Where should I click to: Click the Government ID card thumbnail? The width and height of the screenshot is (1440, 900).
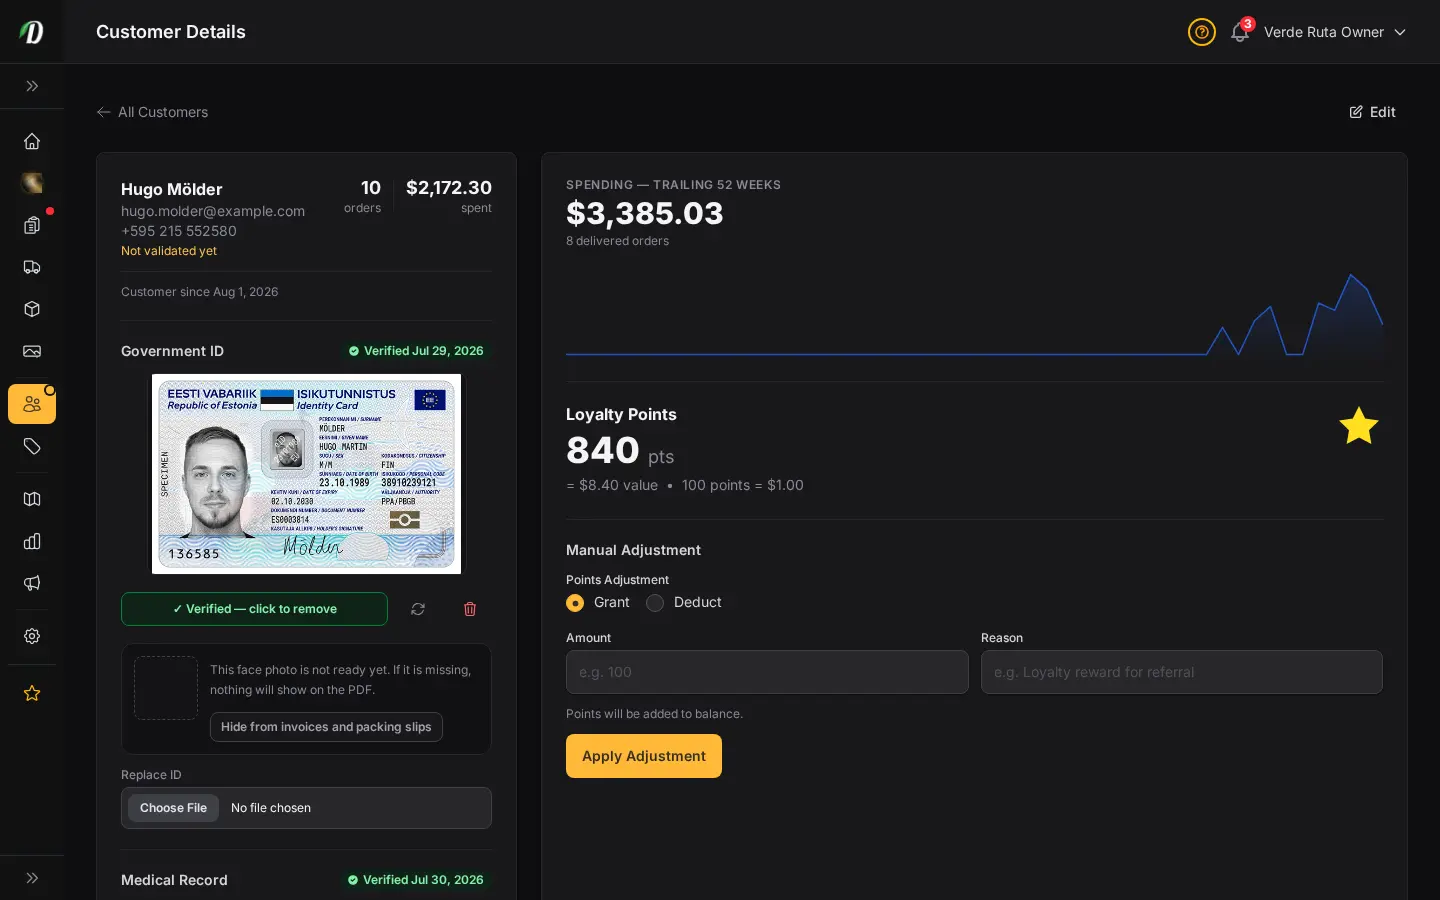tap(306, 474)
